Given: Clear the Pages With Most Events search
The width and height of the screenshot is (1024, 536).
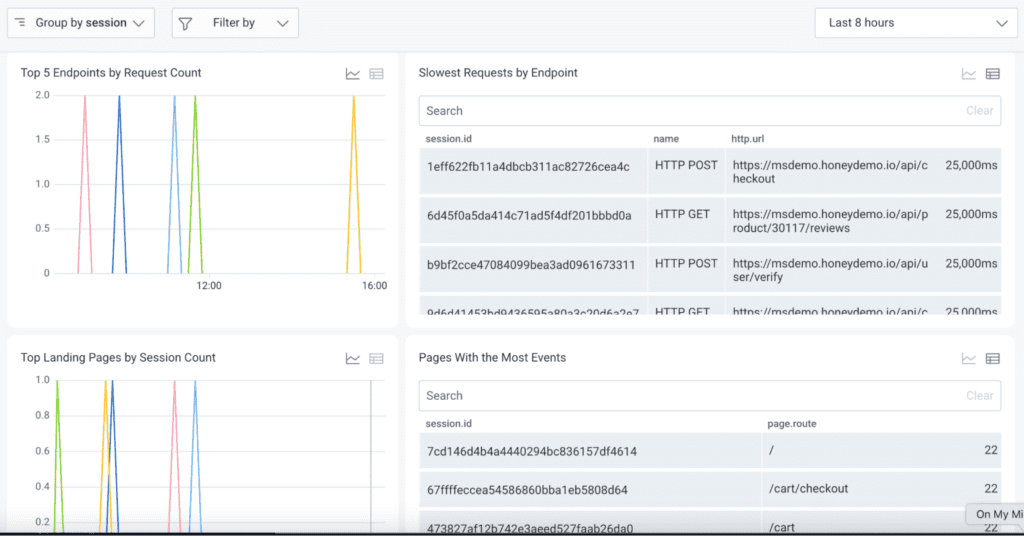Looking at the screenshot, I should click(x=979, y=396).
